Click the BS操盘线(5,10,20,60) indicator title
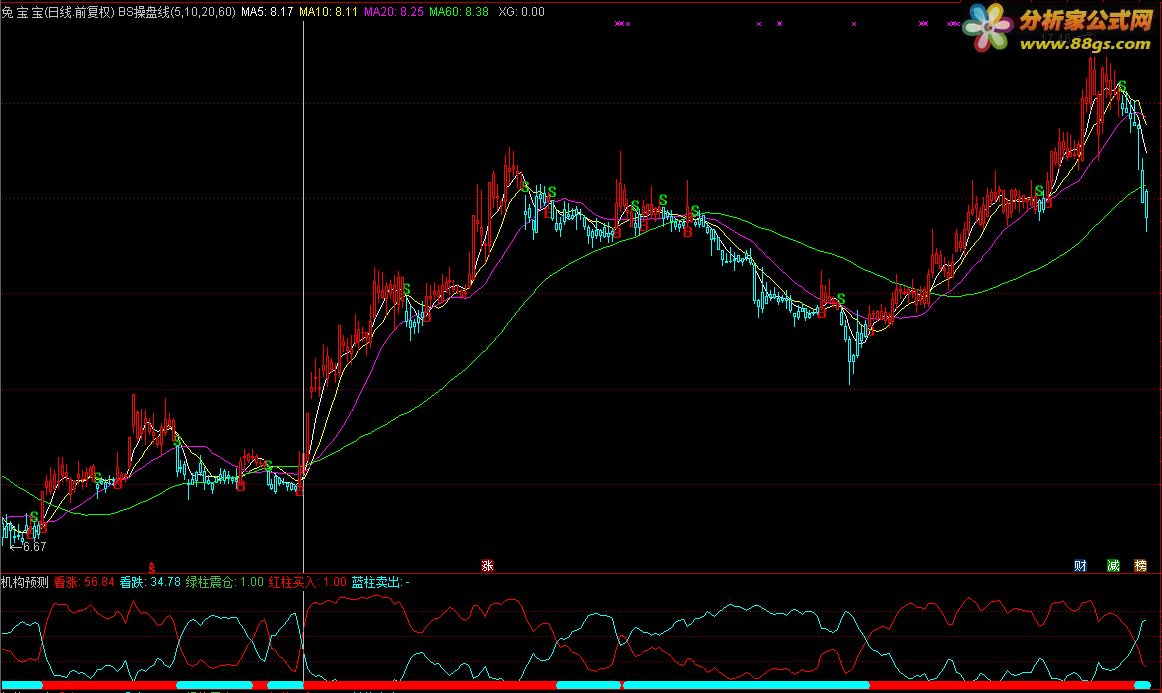The image size is (1162, 693). [x=177, y=12]
